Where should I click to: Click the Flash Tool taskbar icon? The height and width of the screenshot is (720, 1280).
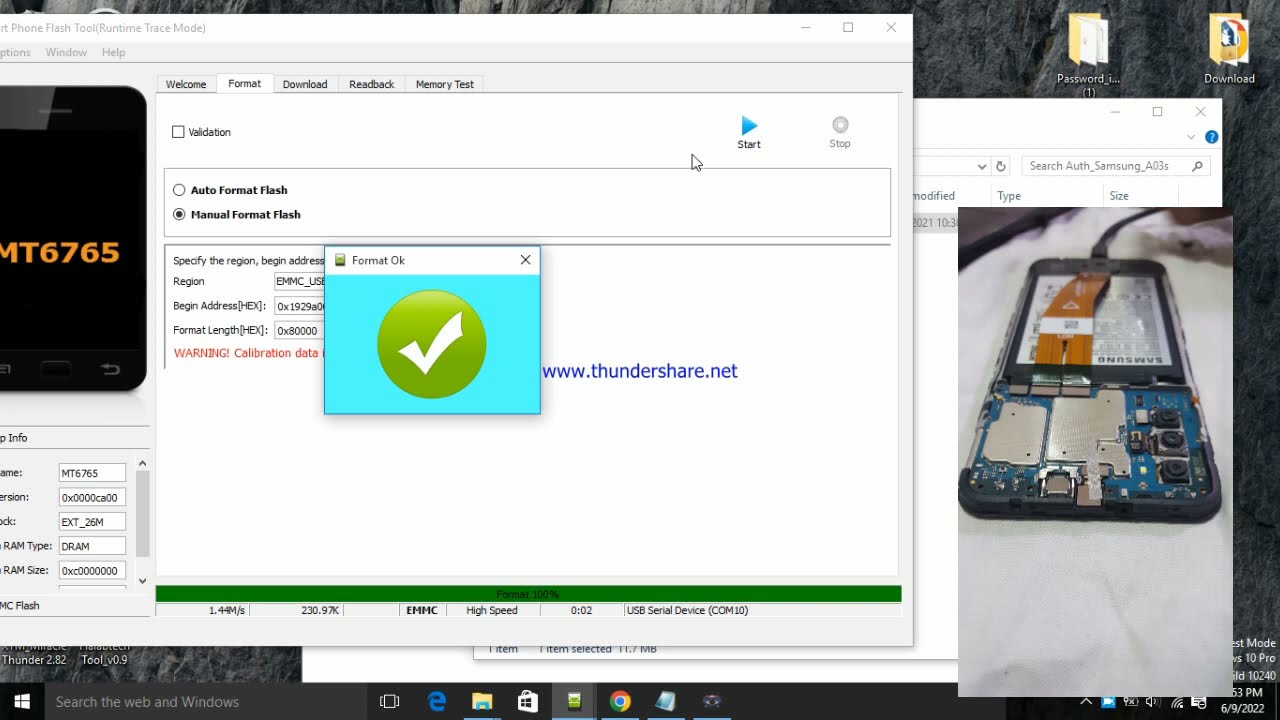coord(574,702)
